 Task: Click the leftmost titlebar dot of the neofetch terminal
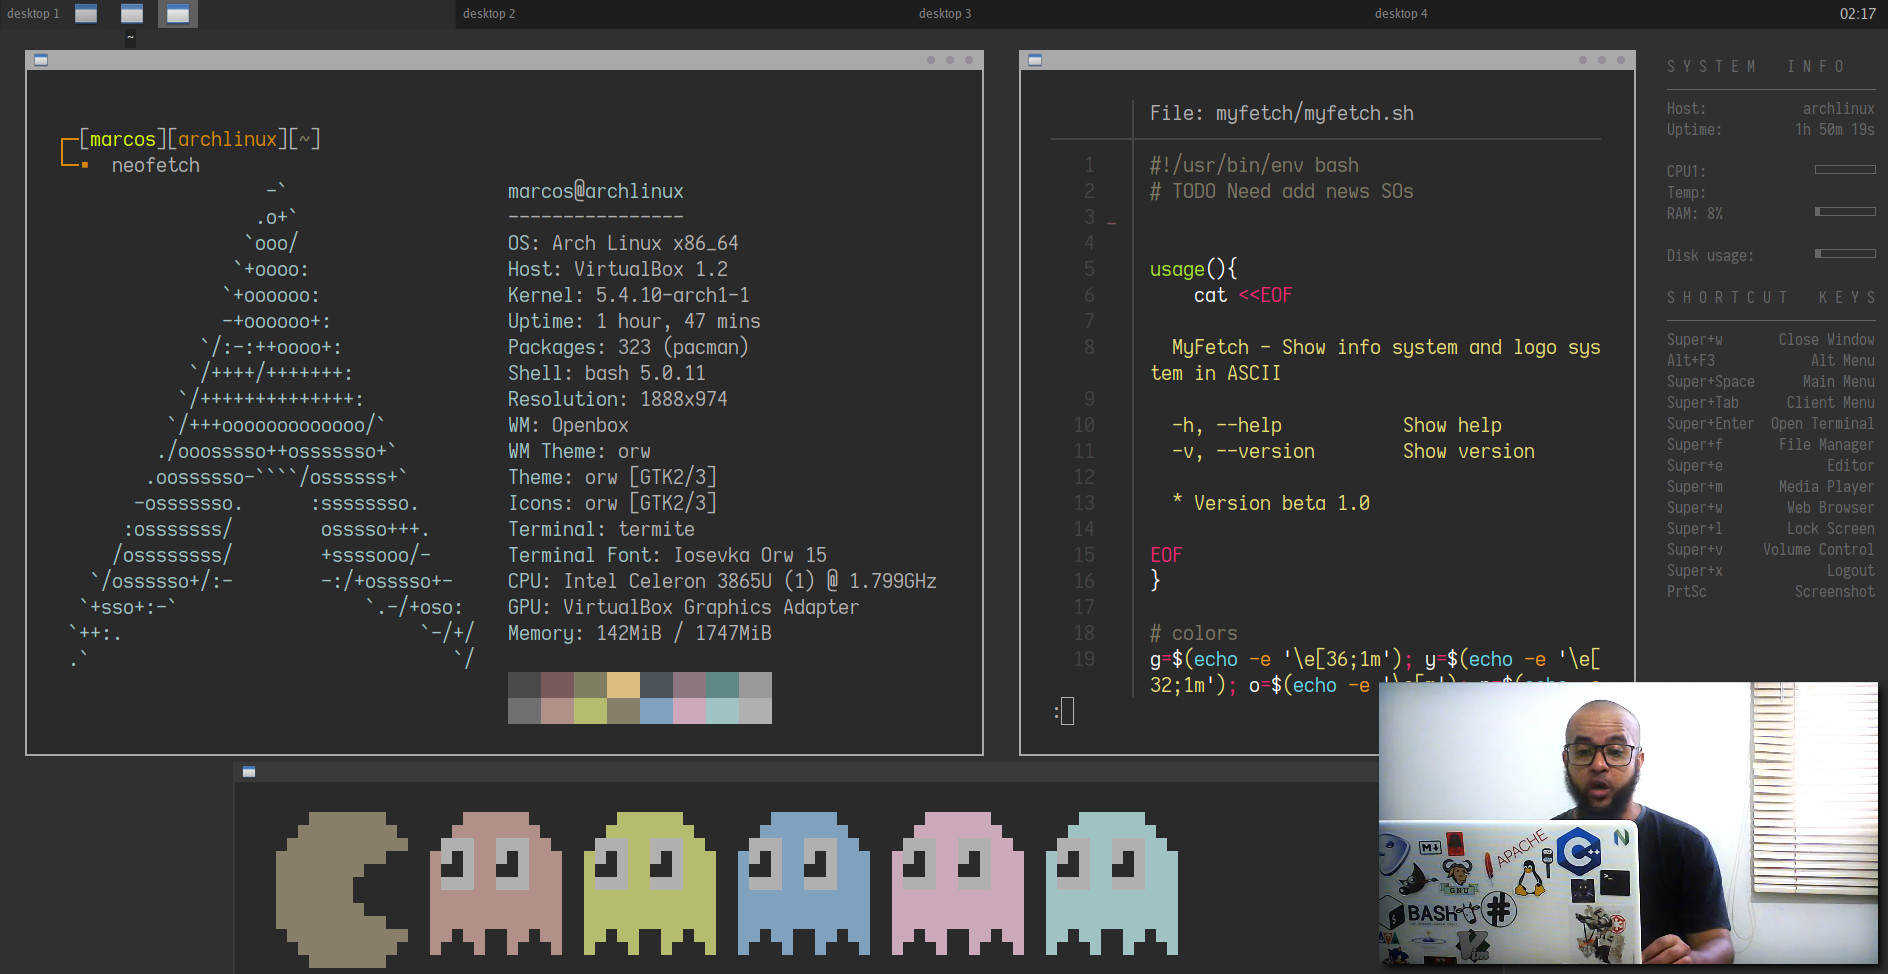click(x=930, y=60)
